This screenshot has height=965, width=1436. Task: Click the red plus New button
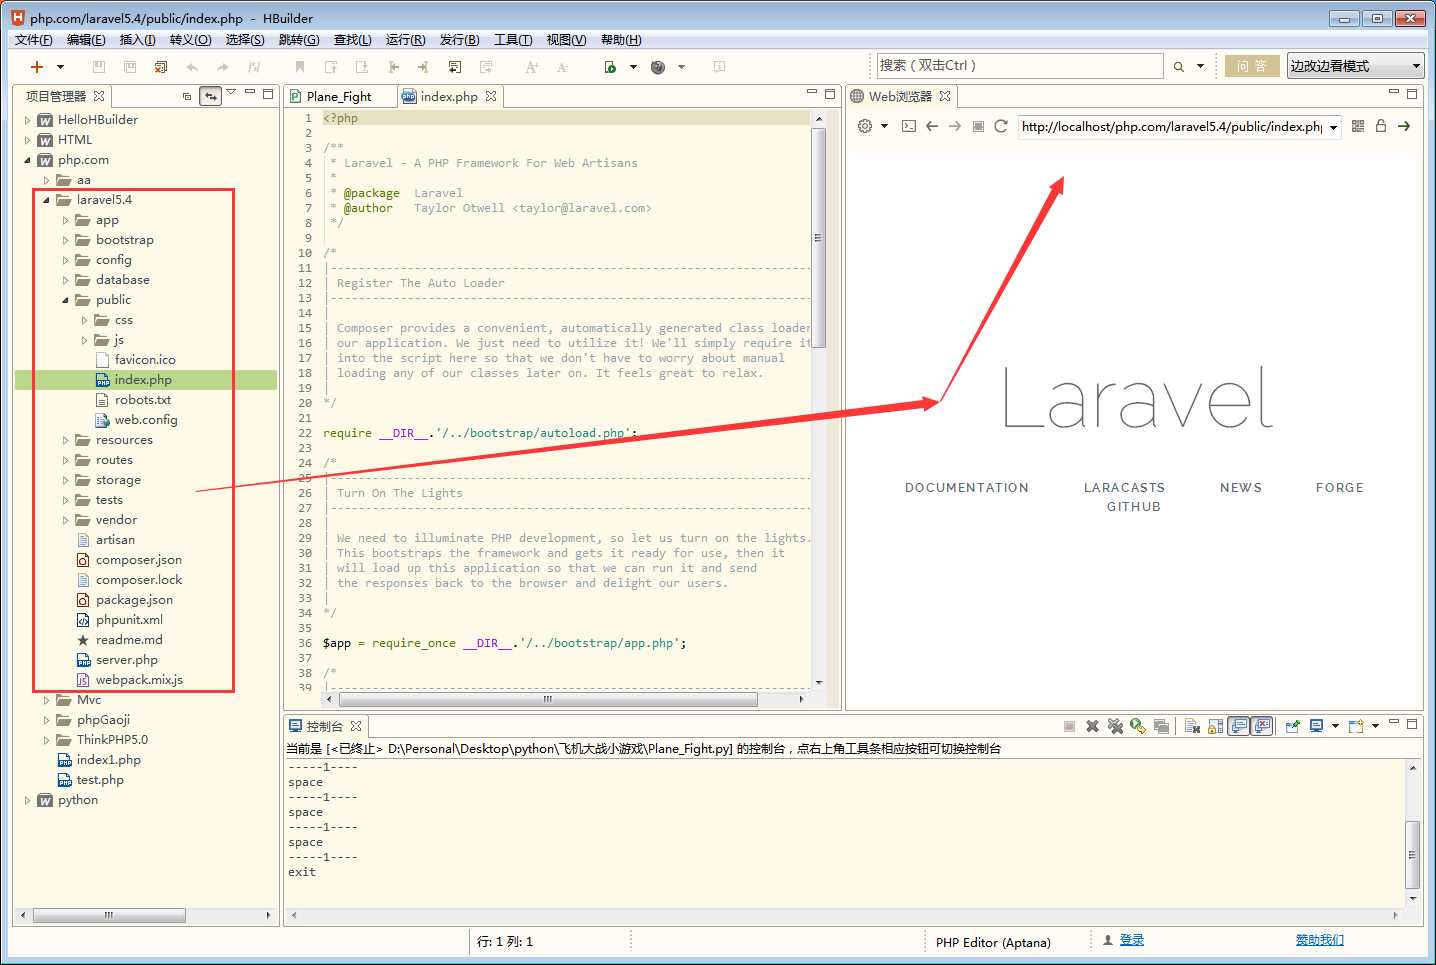(37, 67)
